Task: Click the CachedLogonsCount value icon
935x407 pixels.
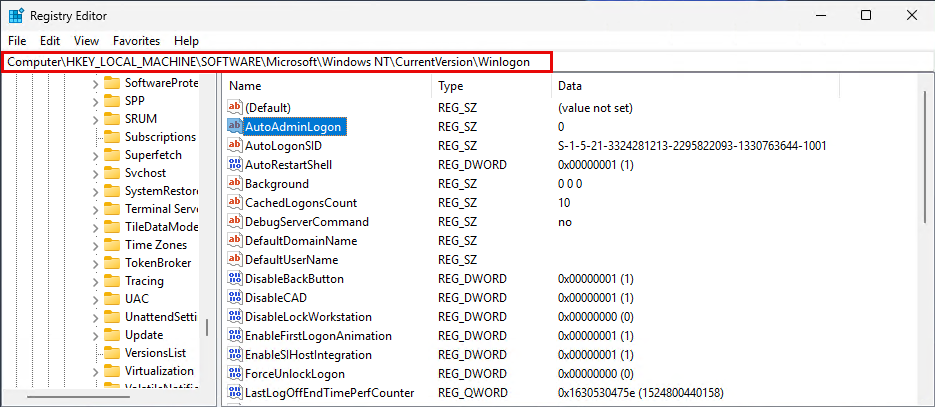Action: click(x=235, y=203)
